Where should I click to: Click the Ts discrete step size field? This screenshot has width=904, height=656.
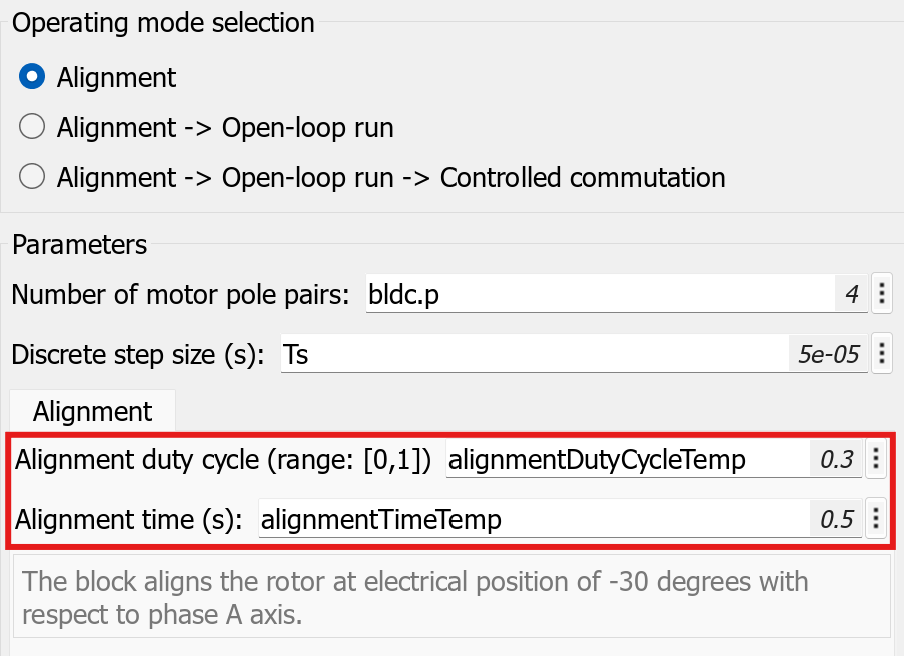pos(535,354)
